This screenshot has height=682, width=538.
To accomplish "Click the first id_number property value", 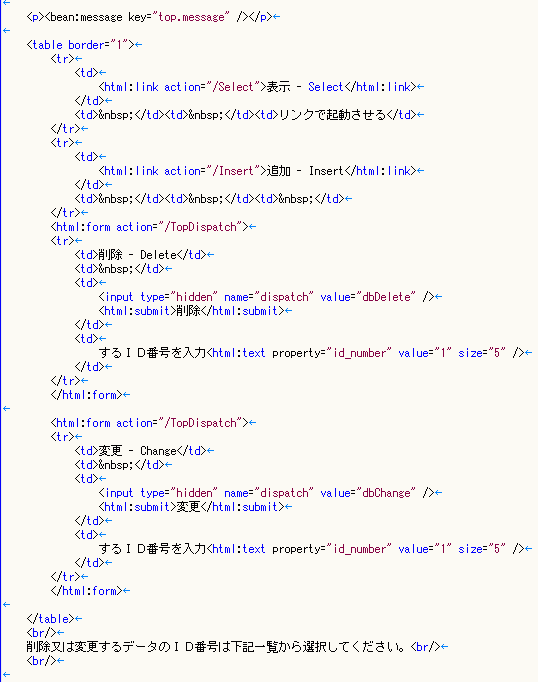I will tap(359, 353).
